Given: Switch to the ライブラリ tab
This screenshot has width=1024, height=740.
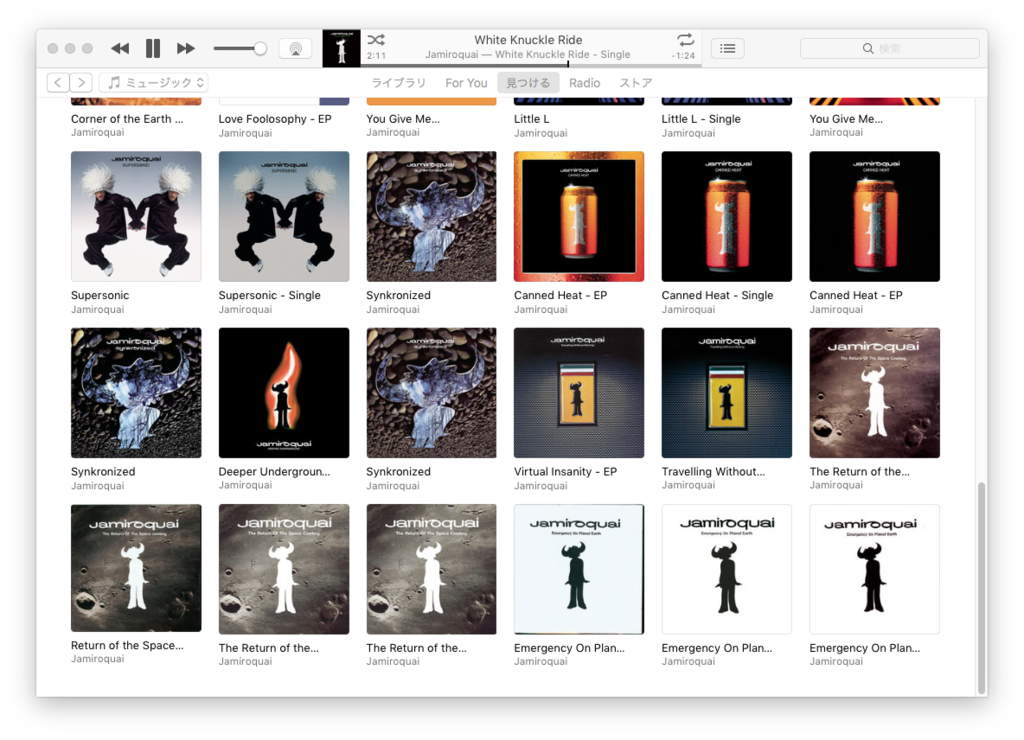Looking at the screenshot, I should [x=398, y=83].
